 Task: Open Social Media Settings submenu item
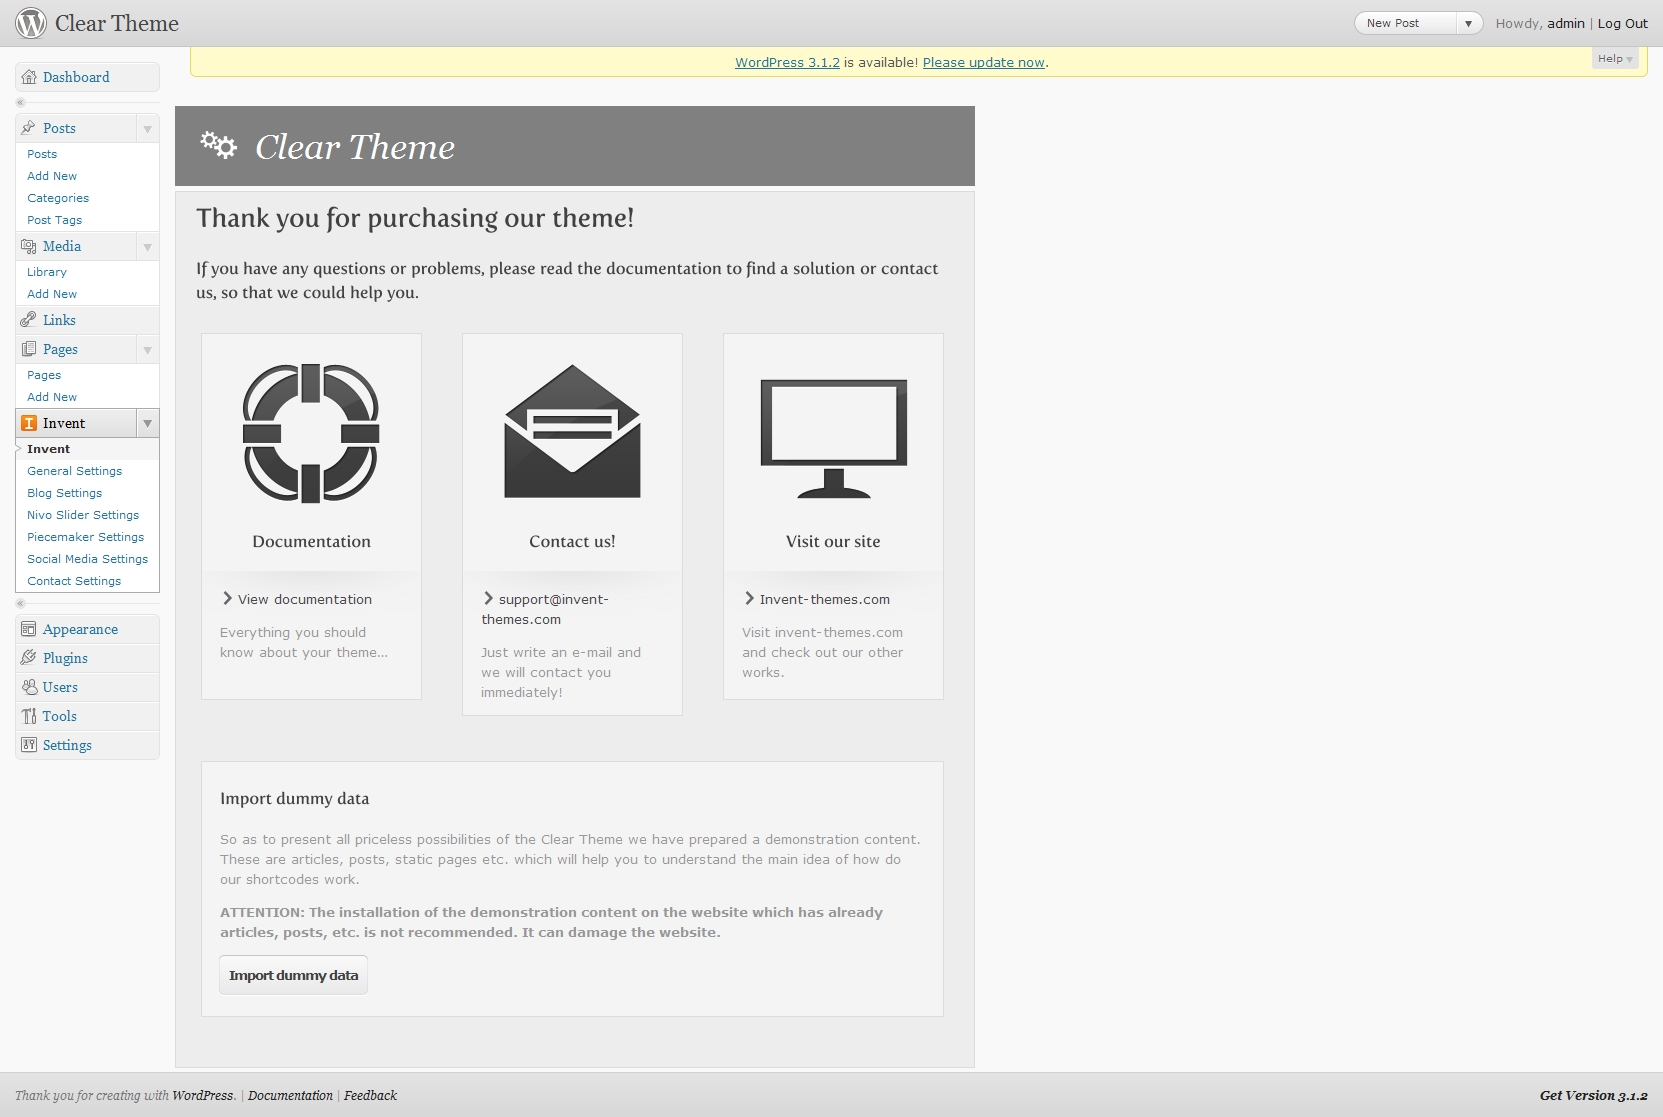pos(87,559)
